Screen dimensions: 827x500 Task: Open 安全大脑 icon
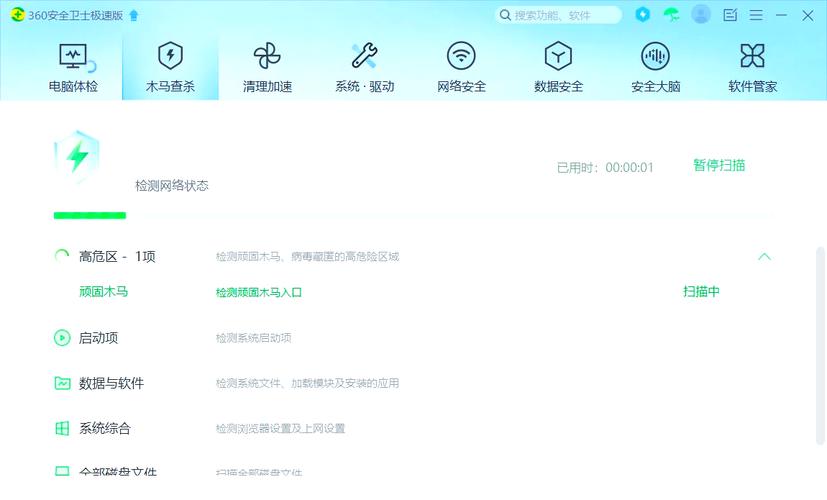pos(655,56)
